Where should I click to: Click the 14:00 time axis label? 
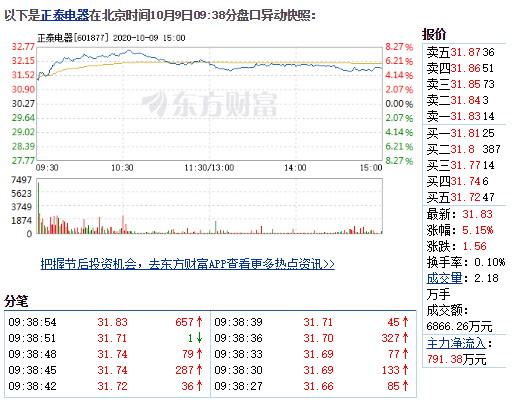(295, 167)
